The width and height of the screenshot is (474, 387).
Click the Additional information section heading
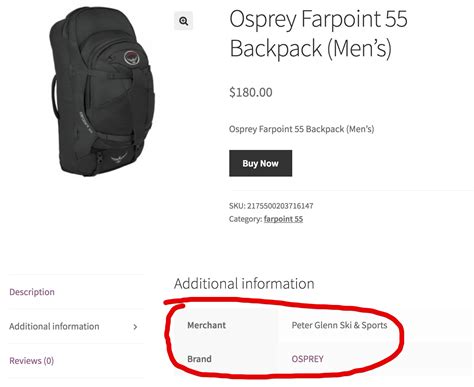(244, 284)
